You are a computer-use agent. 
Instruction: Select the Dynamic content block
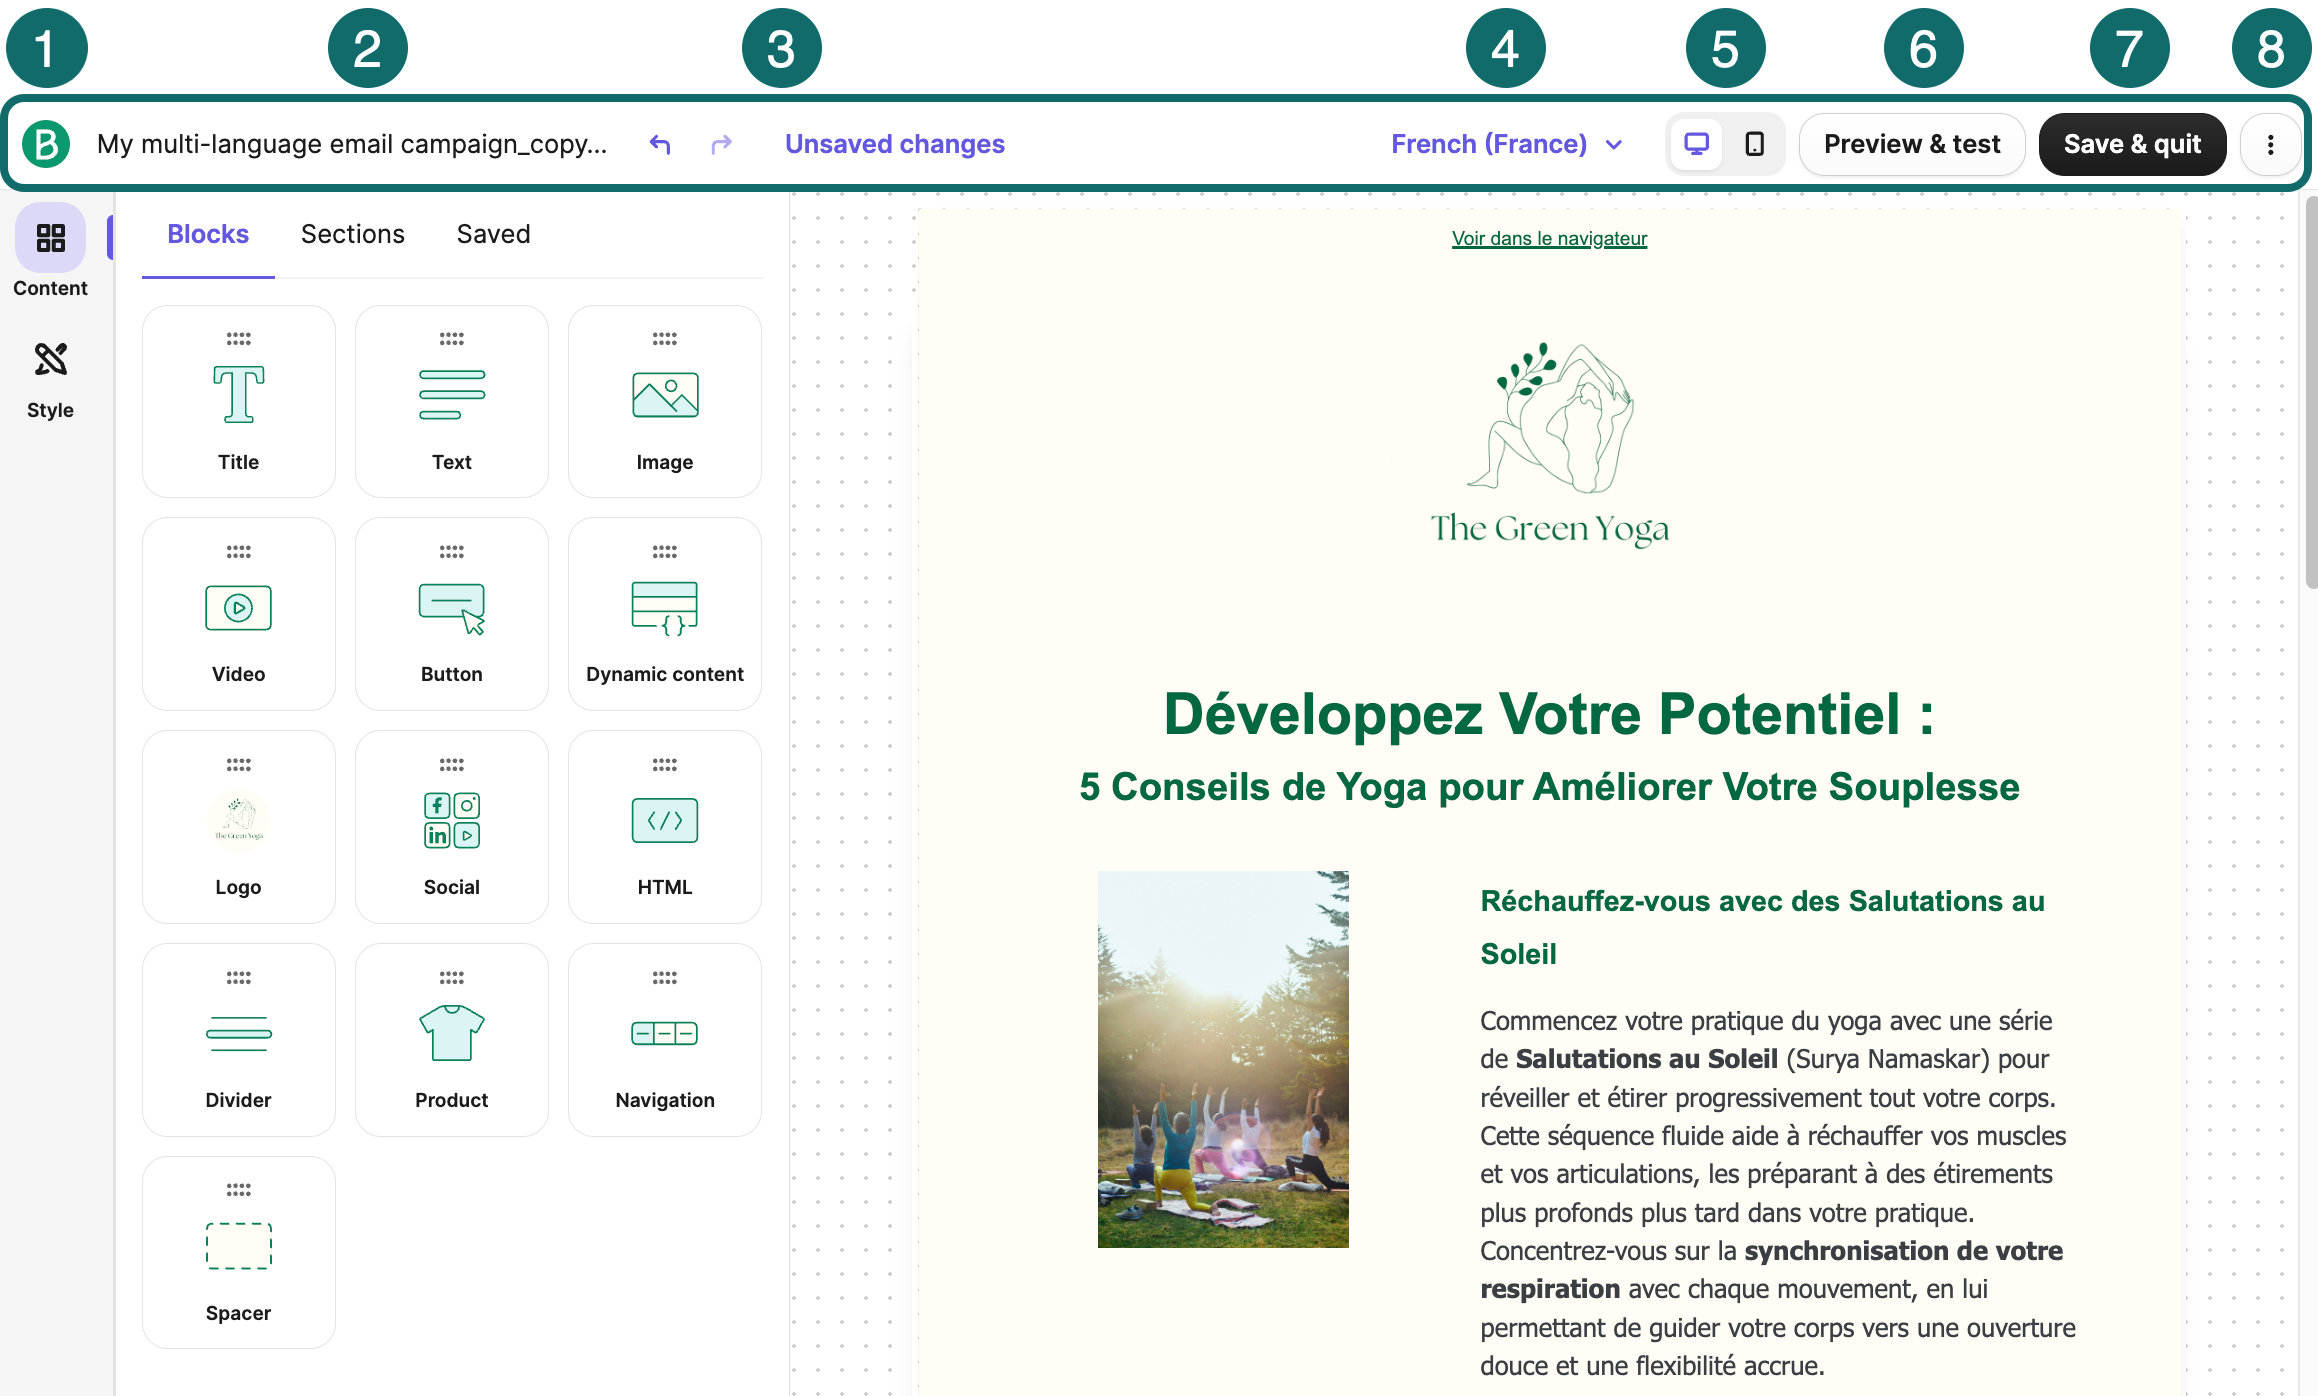[664, 613]
